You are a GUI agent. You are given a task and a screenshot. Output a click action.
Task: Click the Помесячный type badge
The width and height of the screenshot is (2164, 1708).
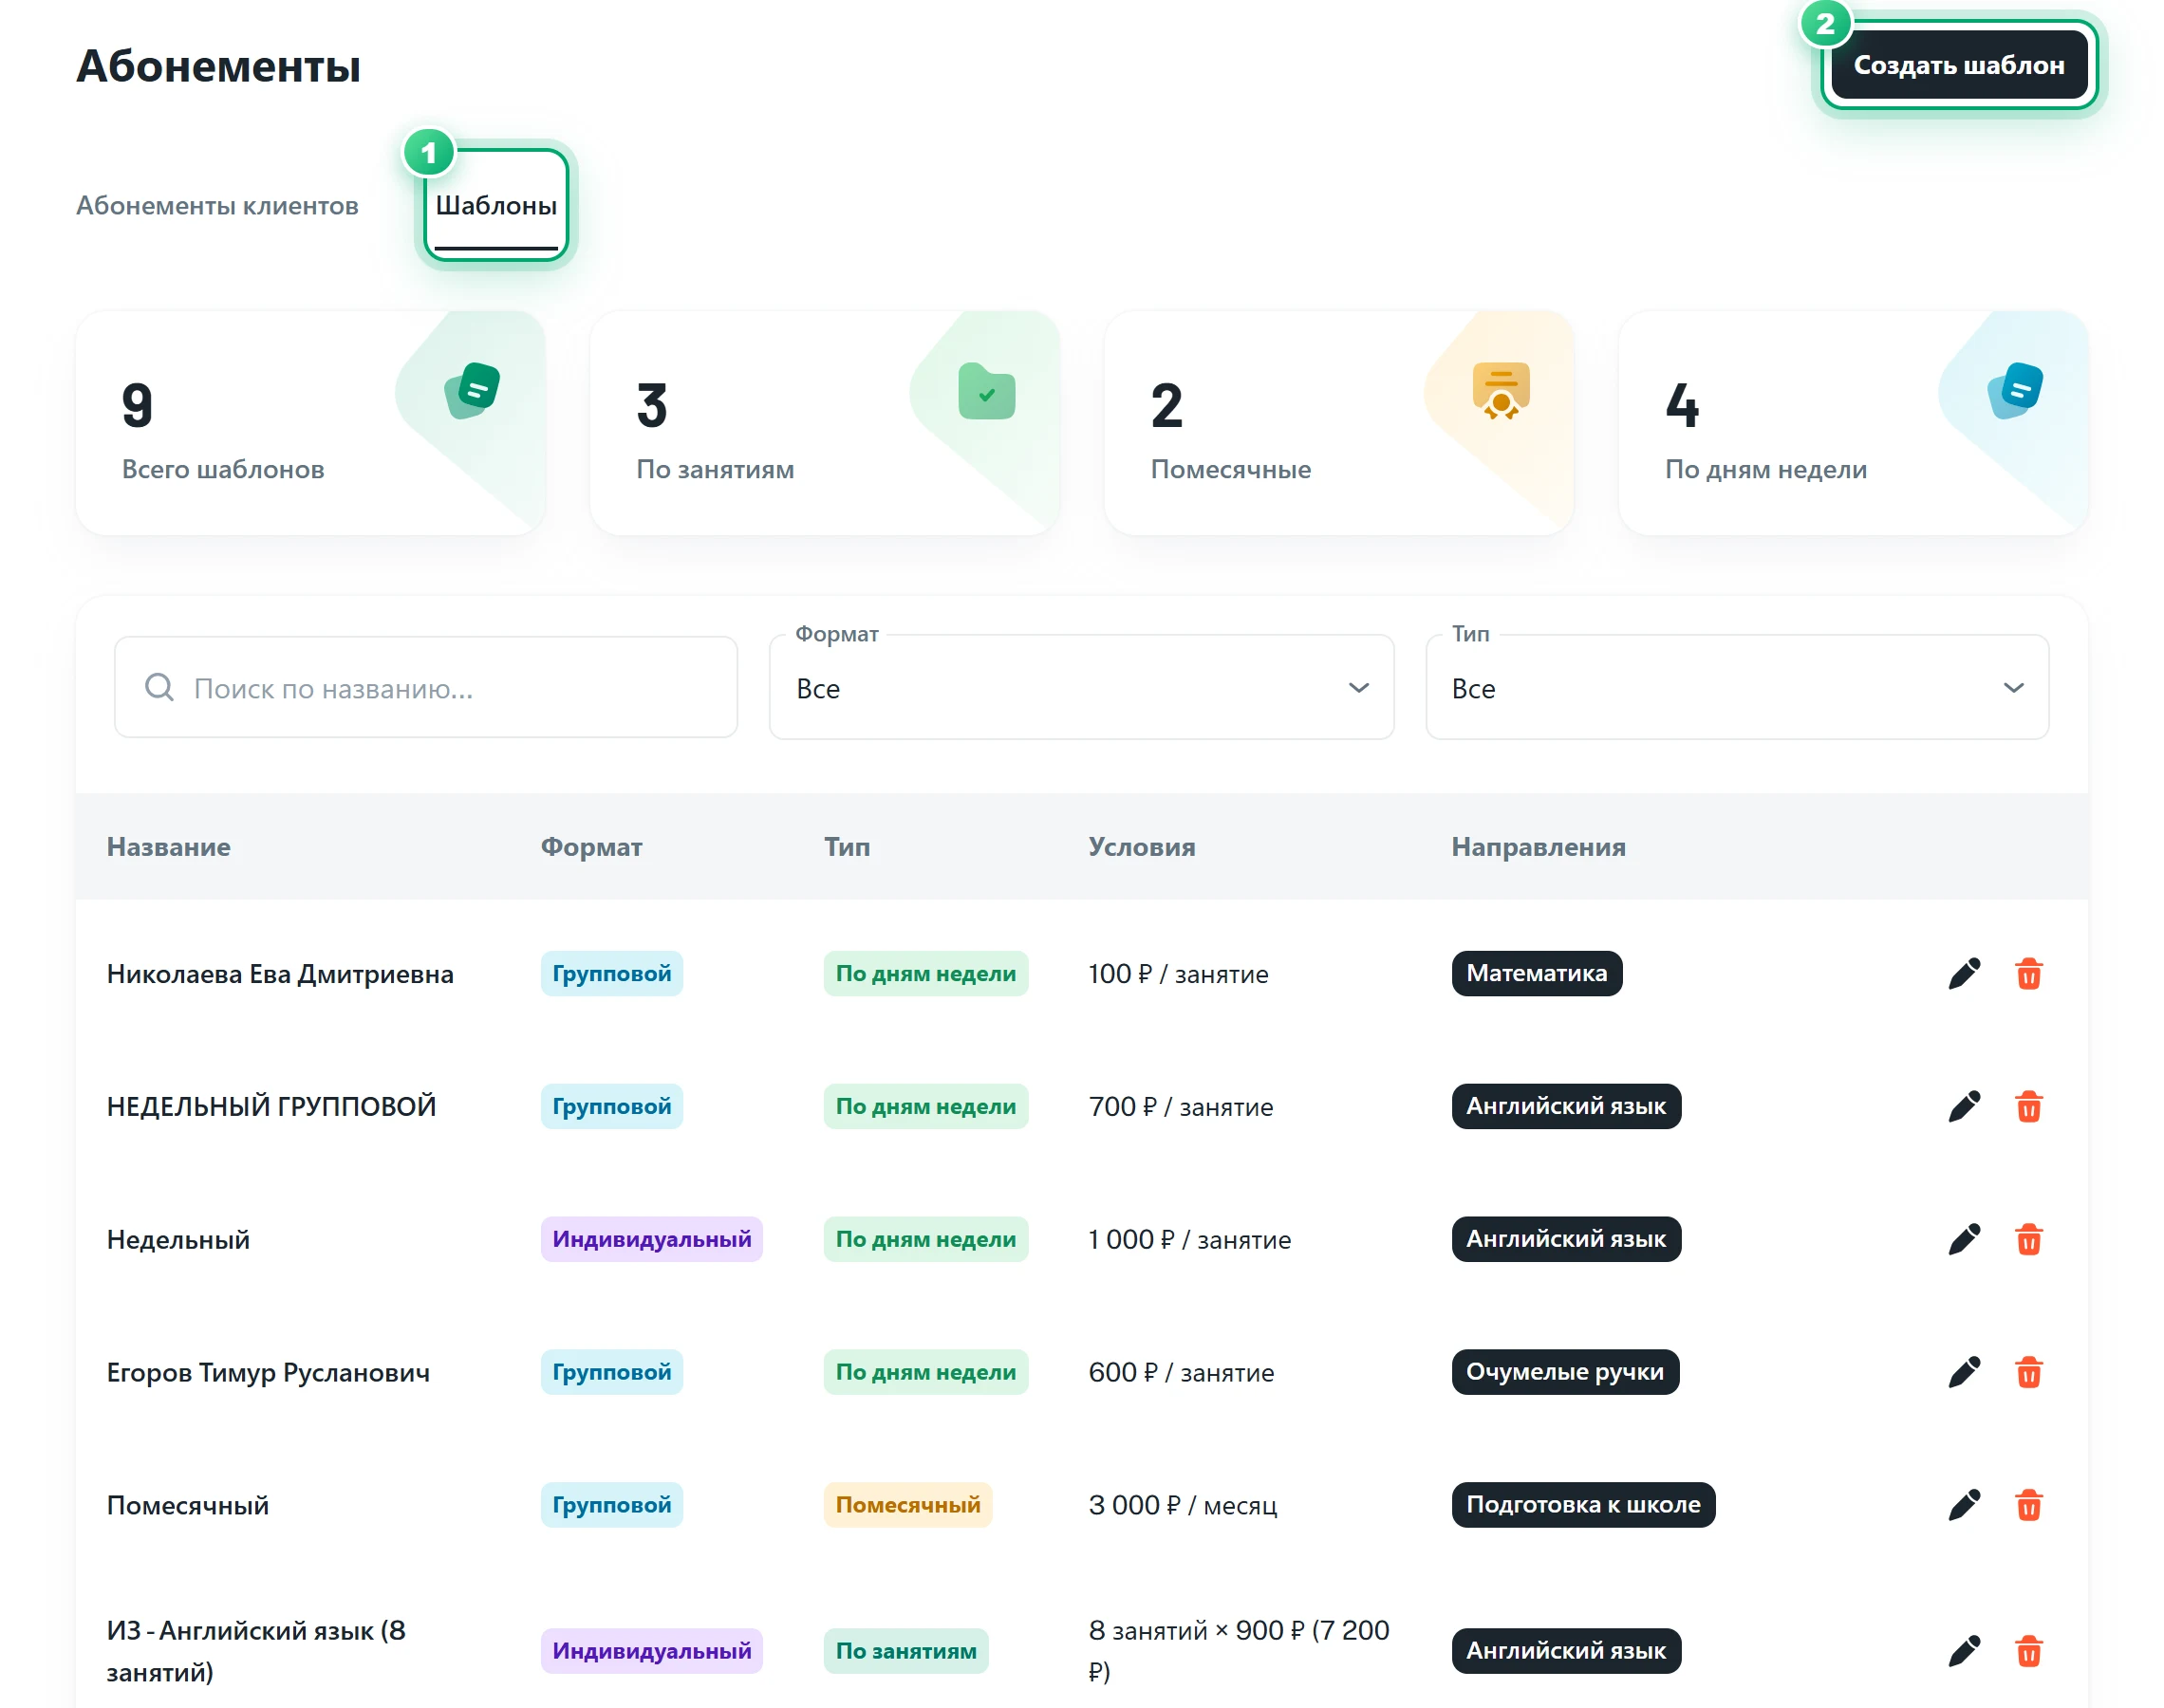pyautogui.click(x=907, y=1505)
